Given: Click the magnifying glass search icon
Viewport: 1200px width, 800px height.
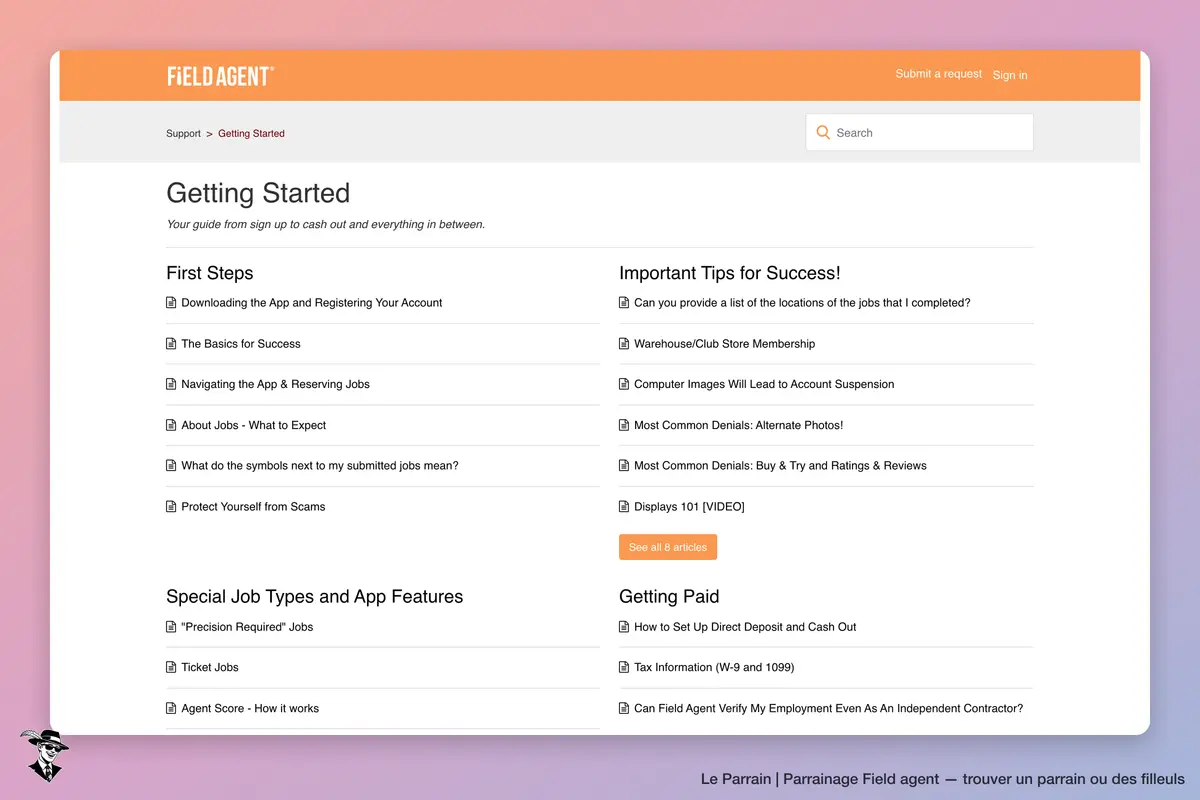Looking at the screenshot, I should [823, 132].
